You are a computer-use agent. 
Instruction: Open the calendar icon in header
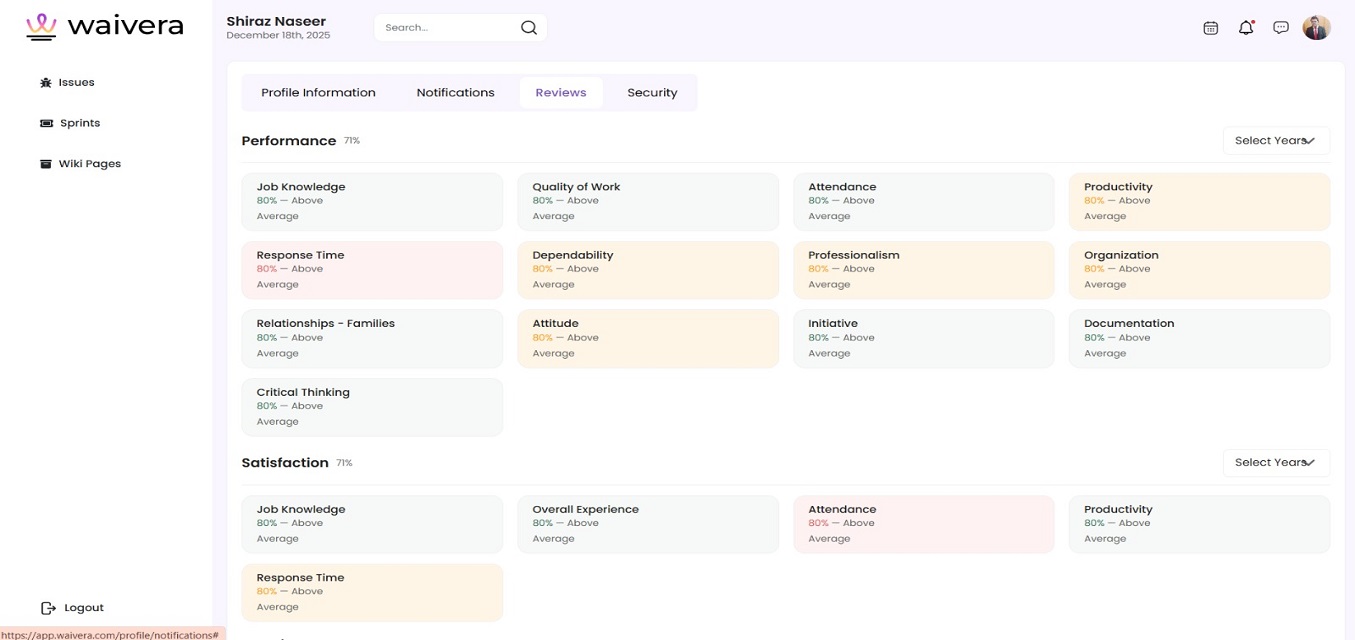tap(1210, 28)
